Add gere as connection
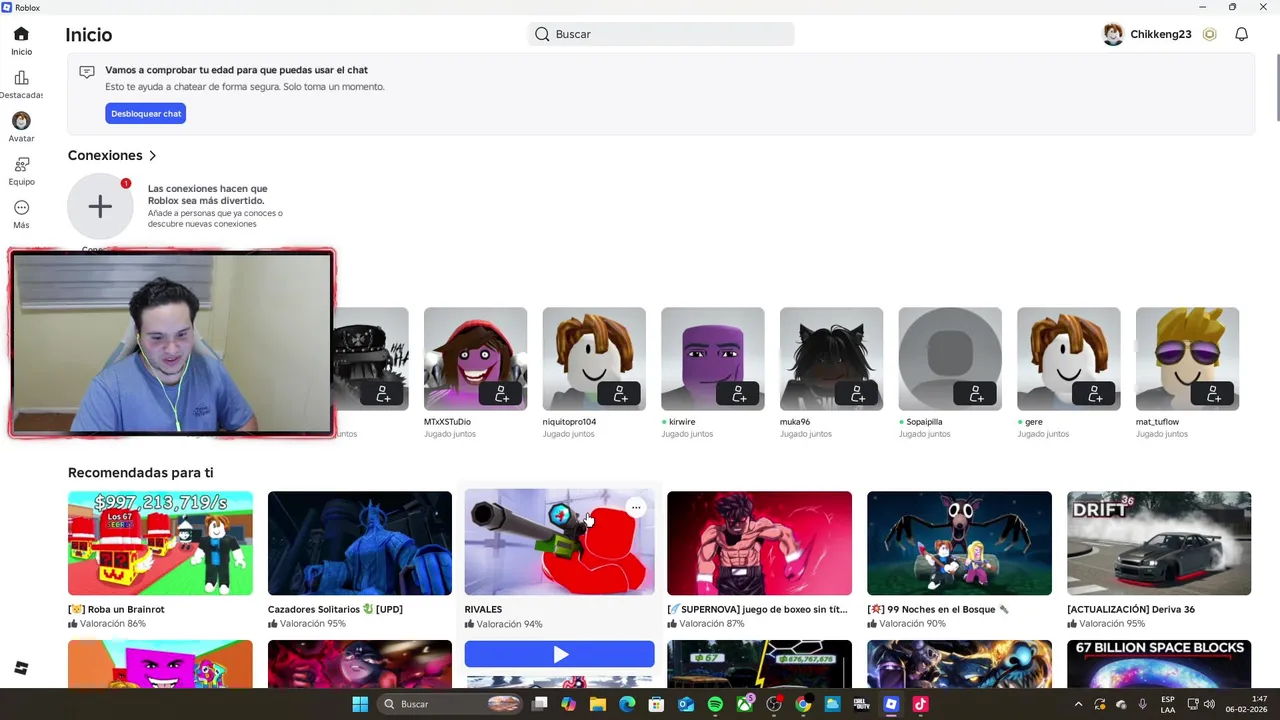The height and width of the screenshot is (720, 1280). pos(1095,394)
